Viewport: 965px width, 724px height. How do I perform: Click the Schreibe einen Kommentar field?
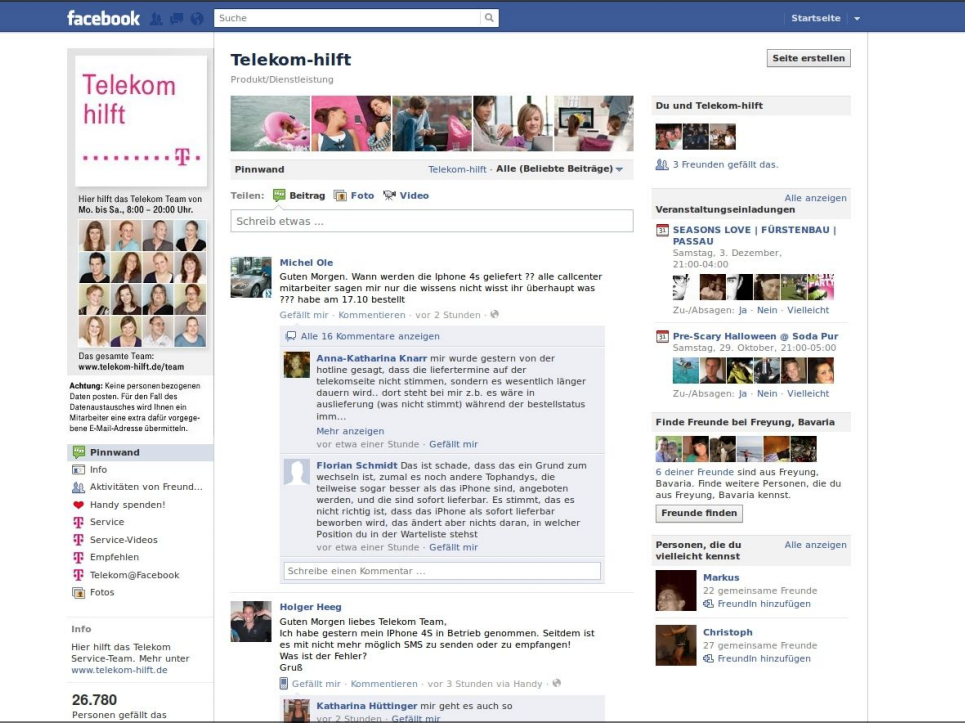pos(442,571)
